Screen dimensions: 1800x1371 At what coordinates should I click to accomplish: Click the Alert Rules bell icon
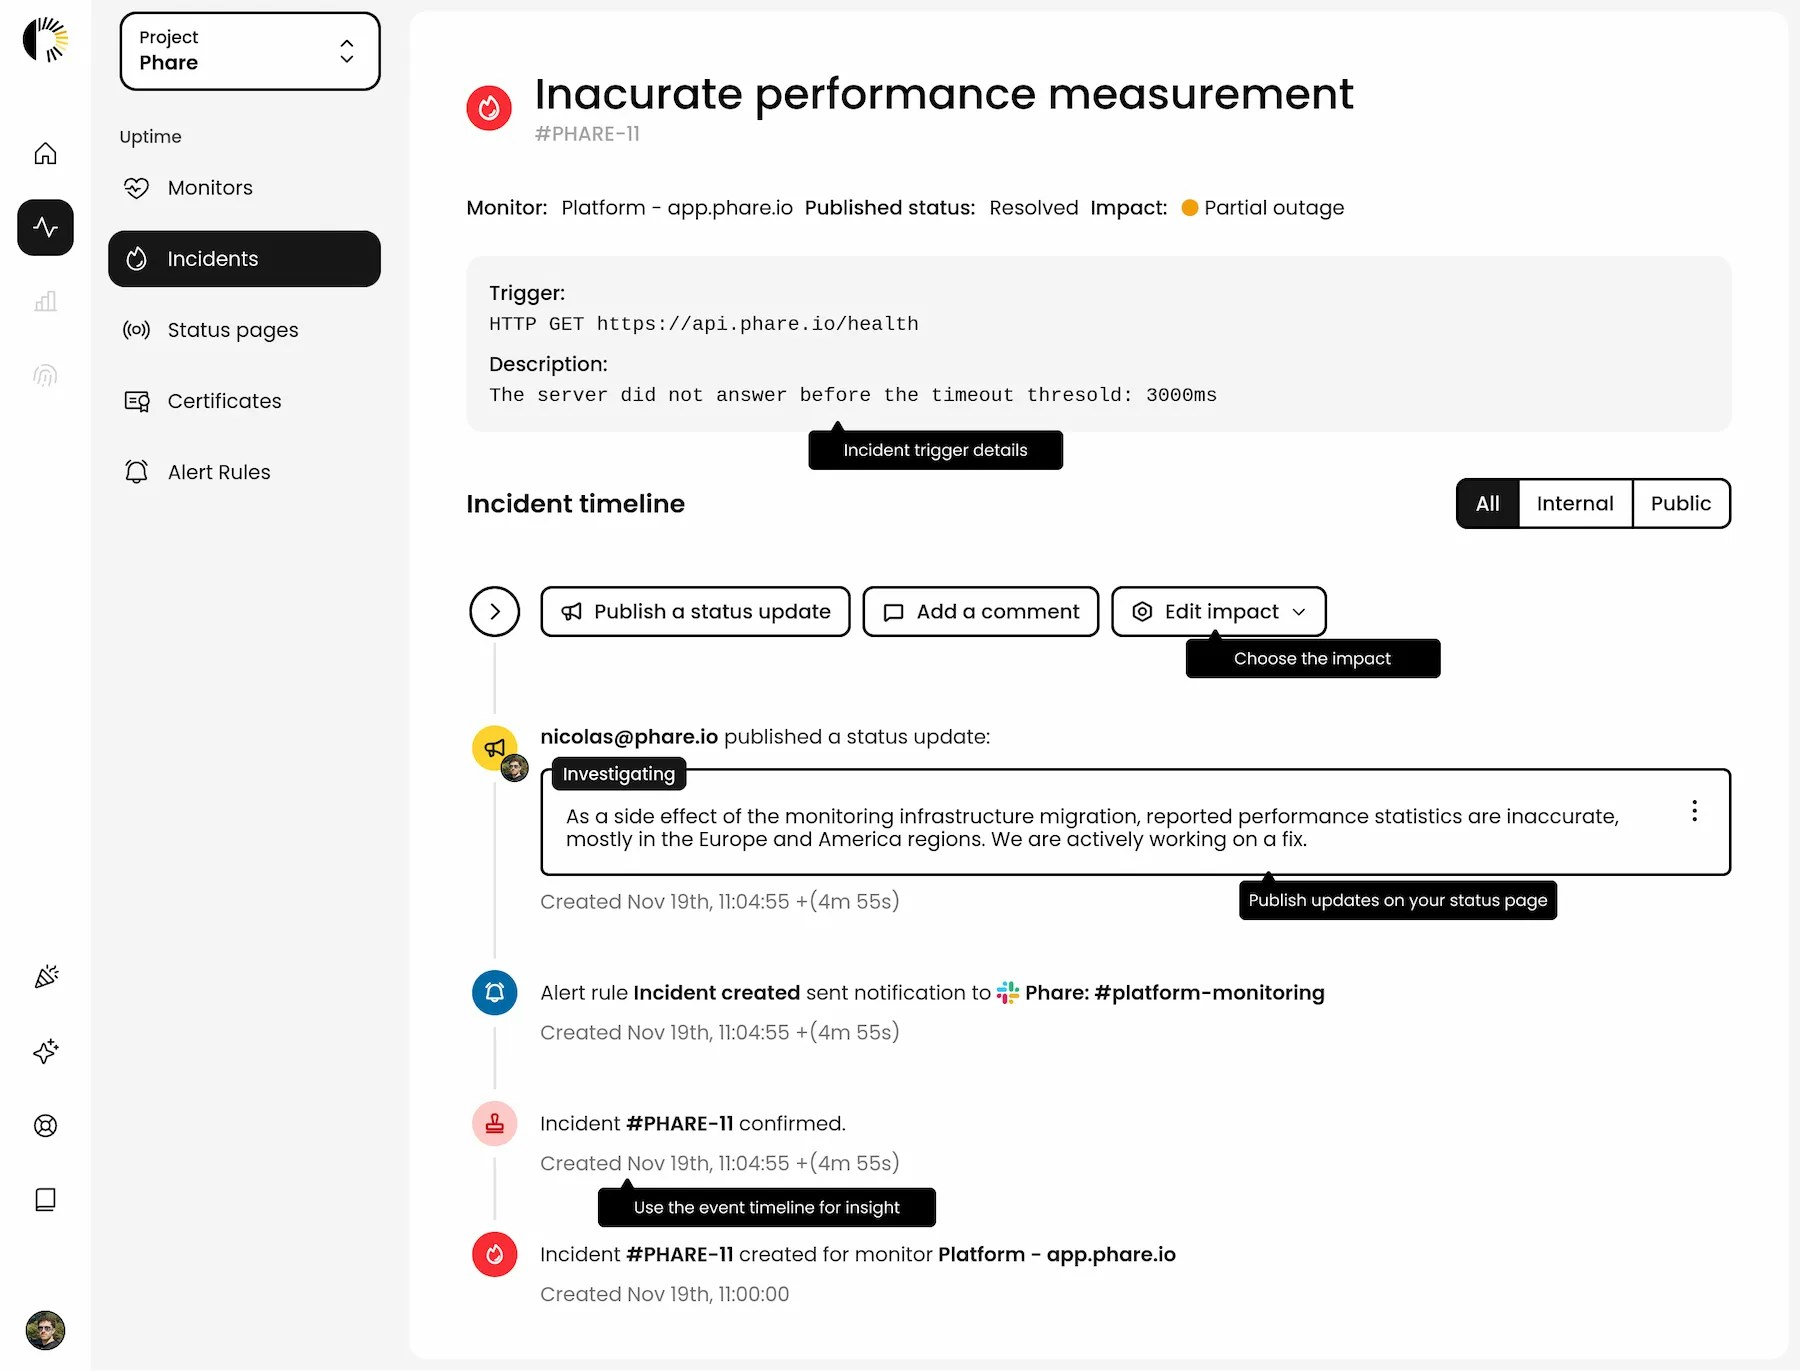(136, 472)
